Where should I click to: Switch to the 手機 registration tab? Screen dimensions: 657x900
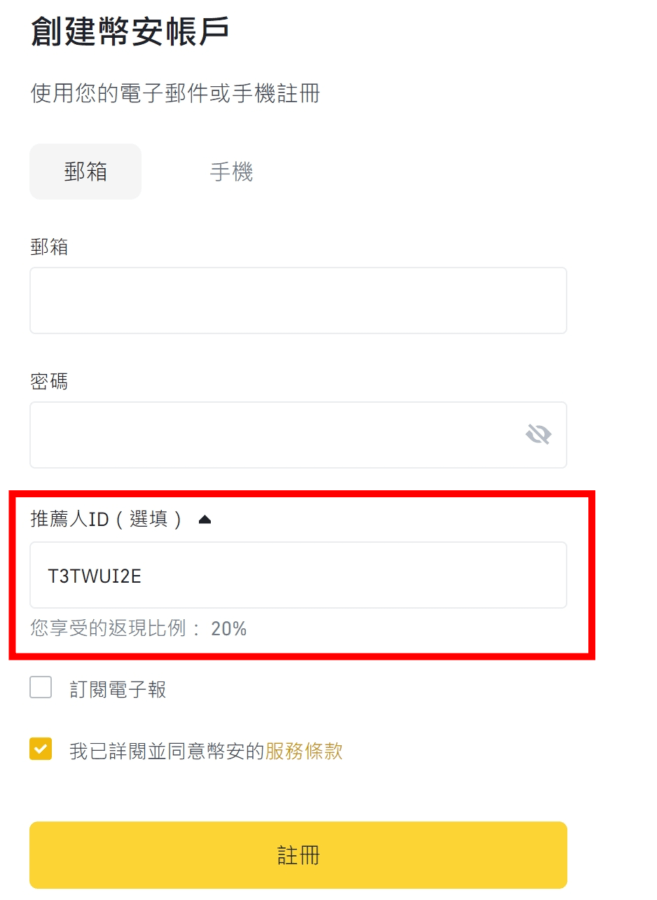click(231, 172)
